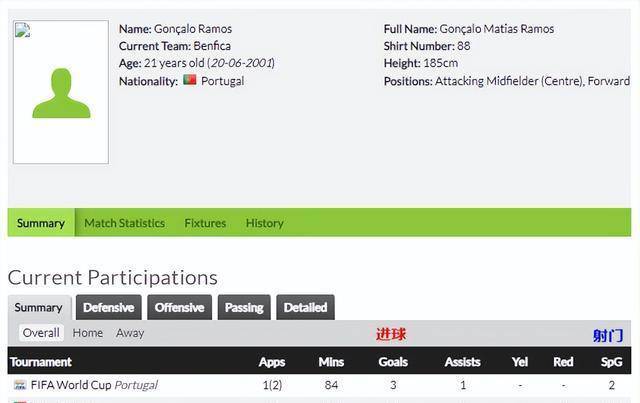This screenshot has width=640, height=403.
Task: Sort table by Assists column
Action: click(462, 362)
